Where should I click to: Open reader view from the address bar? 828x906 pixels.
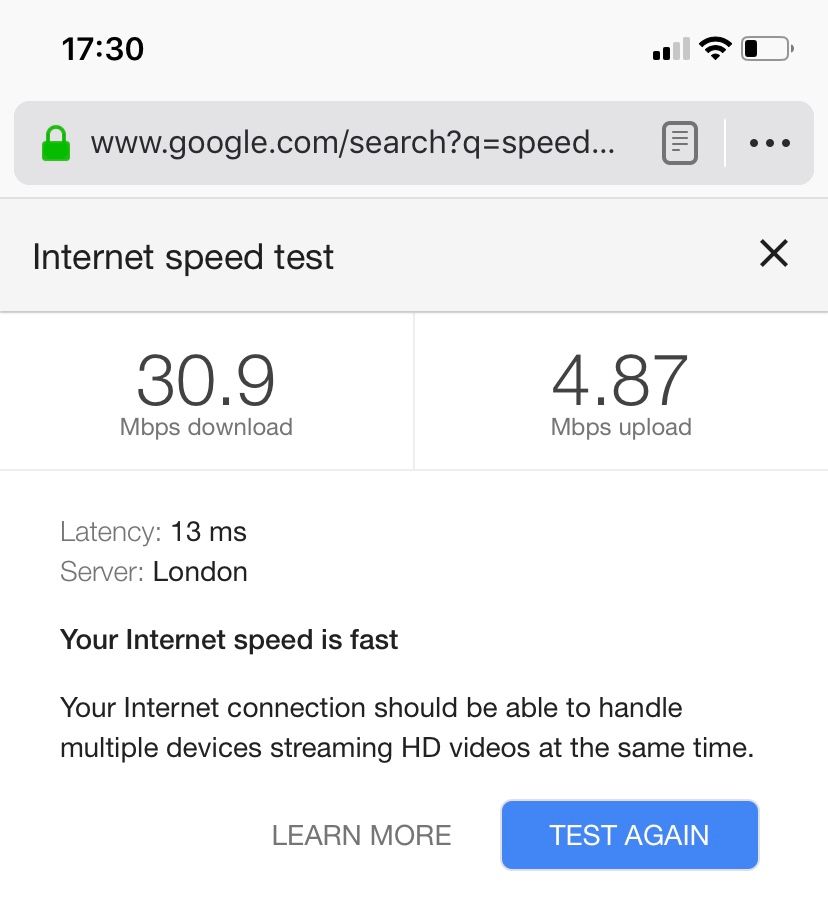(680, 143)
